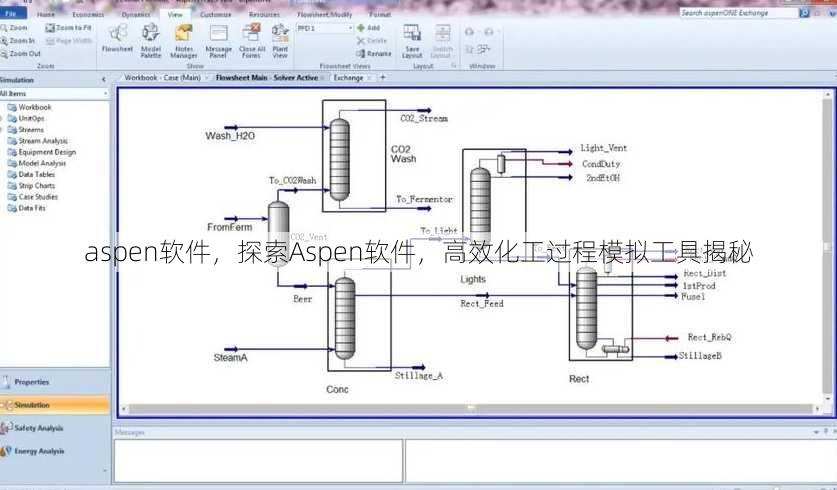Click the flowsheet vertical scrollbar
The image size is (837, 490).
(829, 248)
